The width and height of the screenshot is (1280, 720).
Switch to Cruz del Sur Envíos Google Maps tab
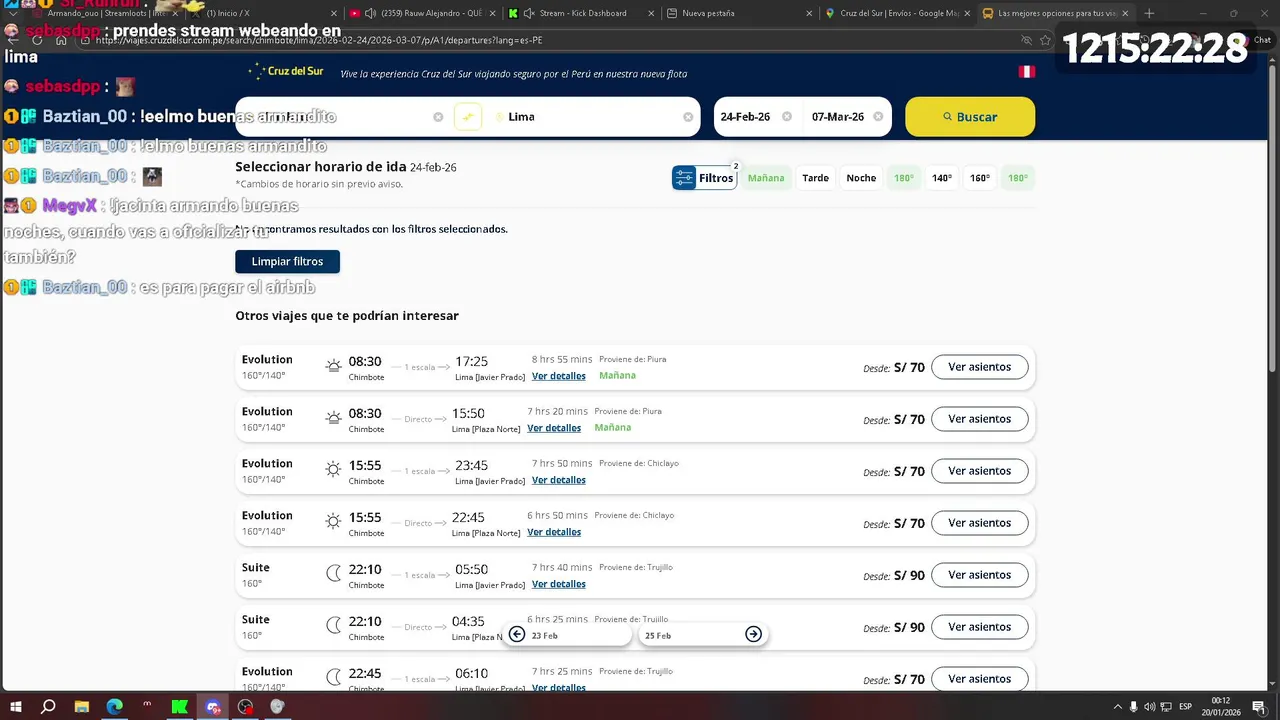coord(893,13)
